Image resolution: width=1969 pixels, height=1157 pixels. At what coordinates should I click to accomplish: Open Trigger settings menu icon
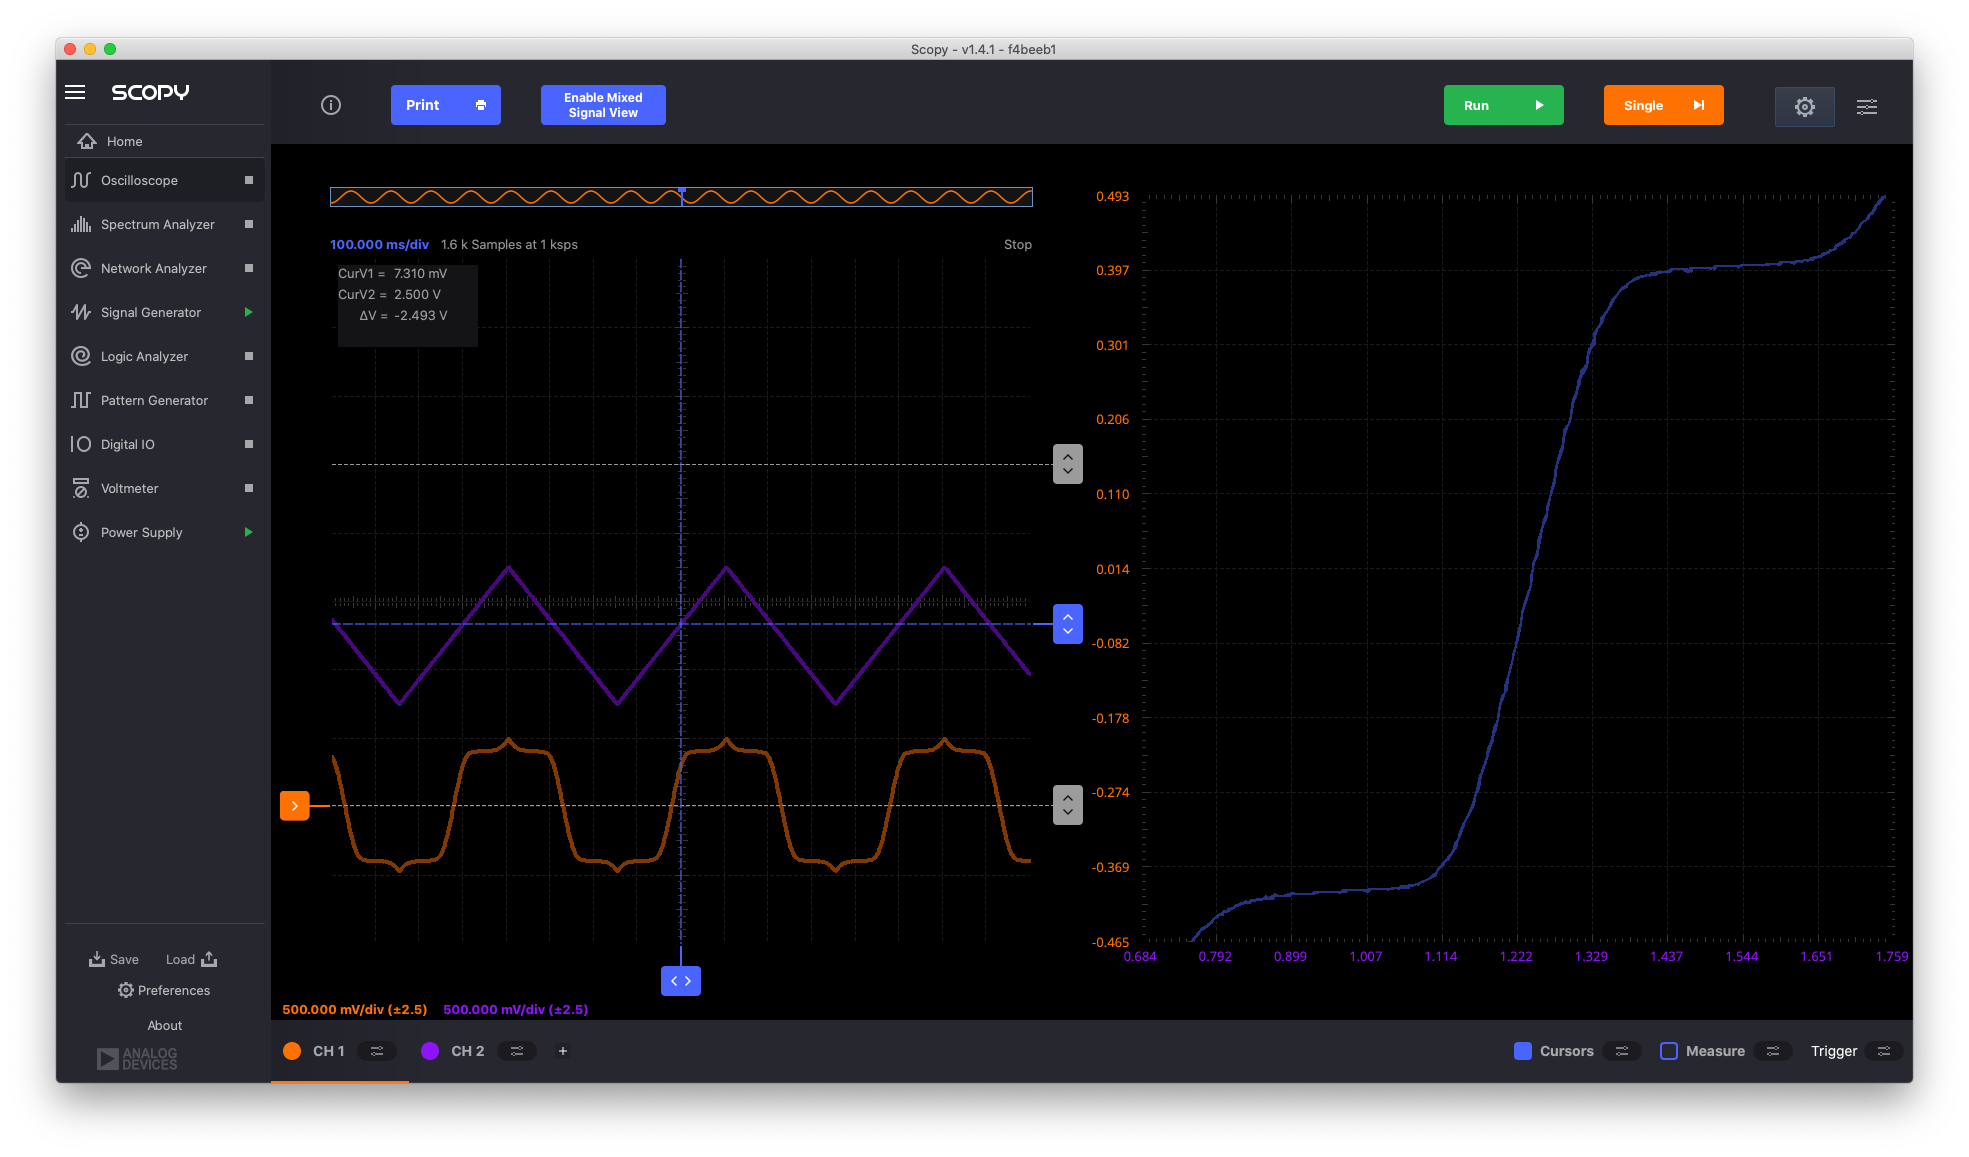coord(1884,1051)
